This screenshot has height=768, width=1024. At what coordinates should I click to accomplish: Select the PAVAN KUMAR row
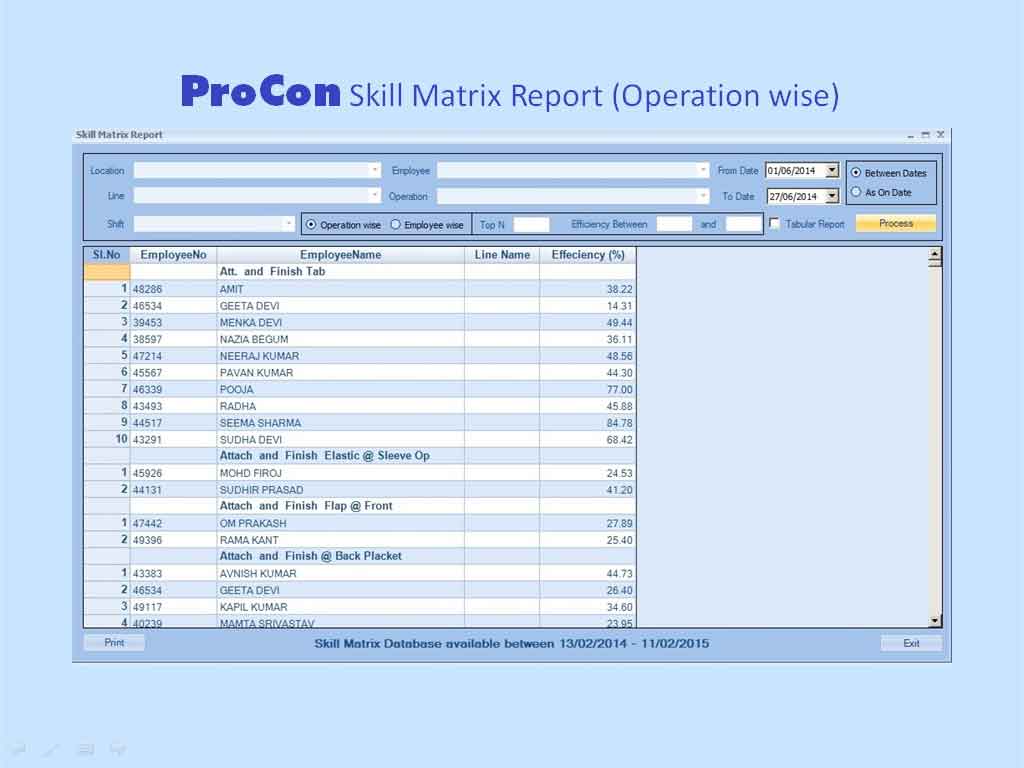[360, 372]
